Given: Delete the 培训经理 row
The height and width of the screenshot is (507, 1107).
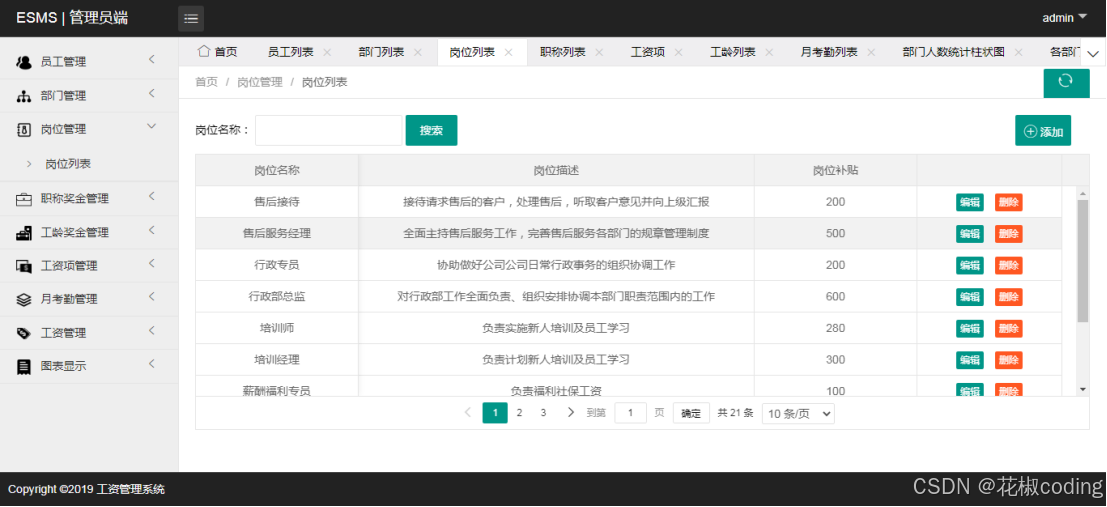Looking at the screenshot, I should pyautogui.click(x=1009, y=360).
